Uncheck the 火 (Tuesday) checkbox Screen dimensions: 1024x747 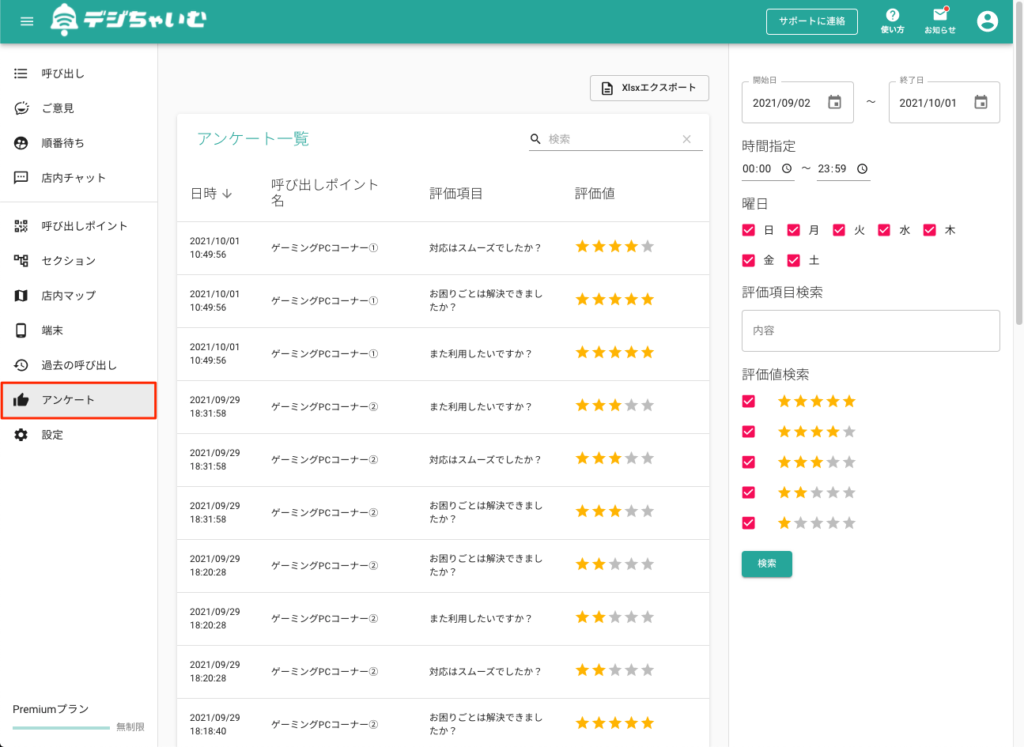[x=839, y=230]
